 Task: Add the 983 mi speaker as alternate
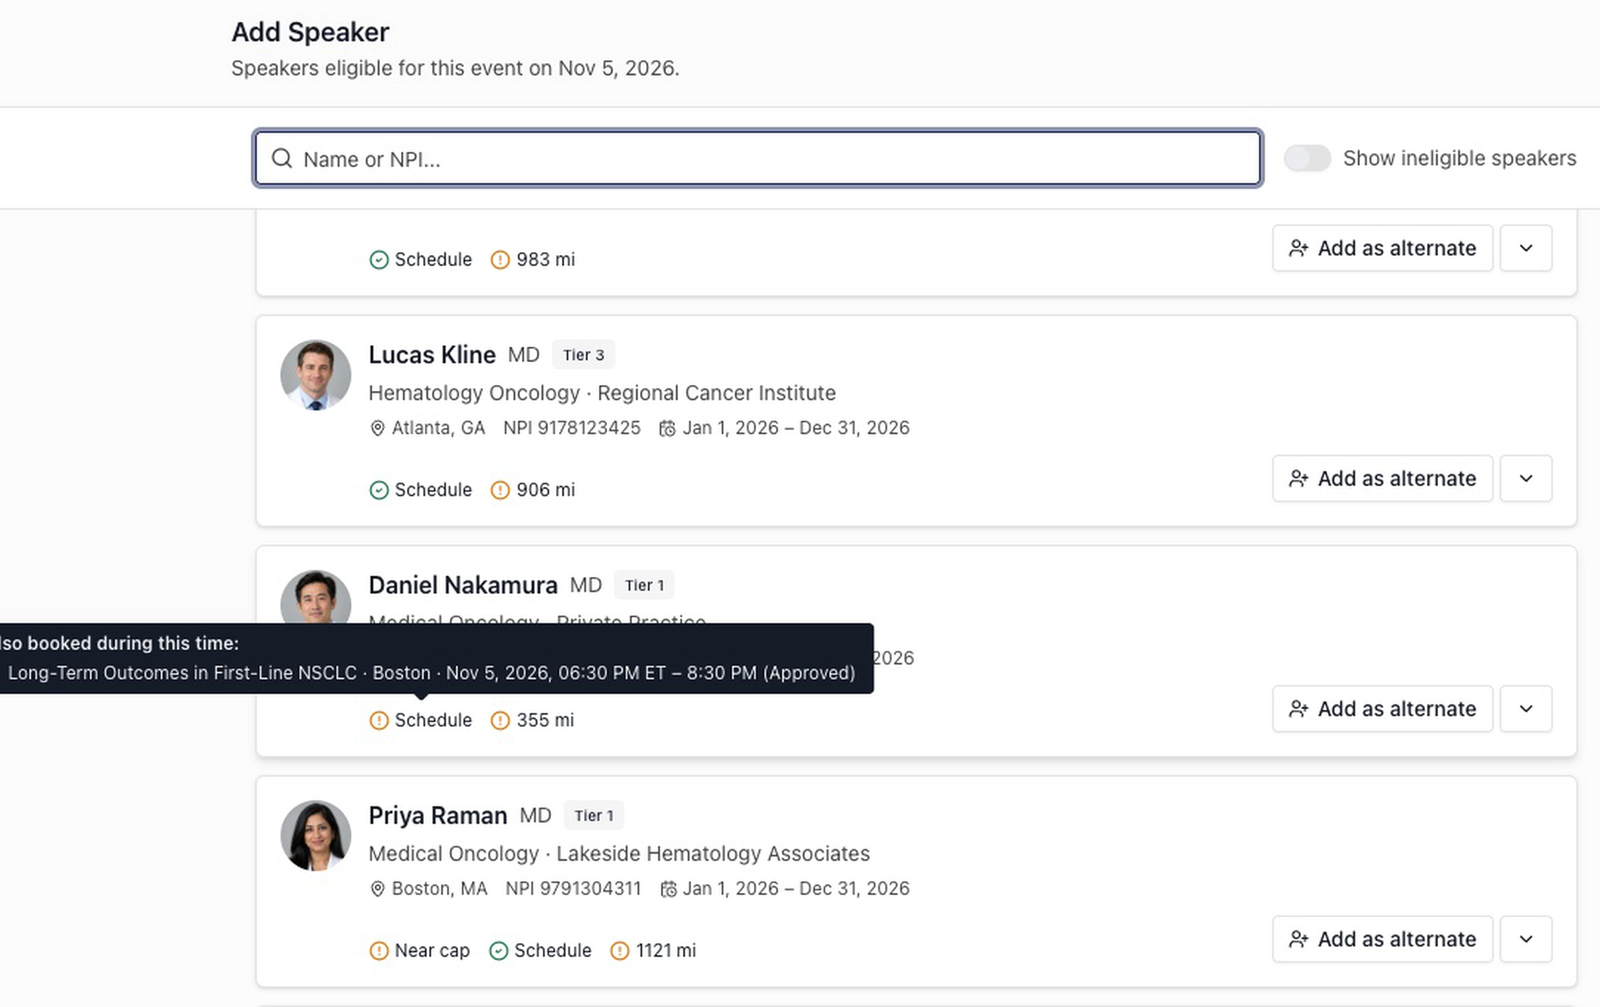(x=1382, y=248)
